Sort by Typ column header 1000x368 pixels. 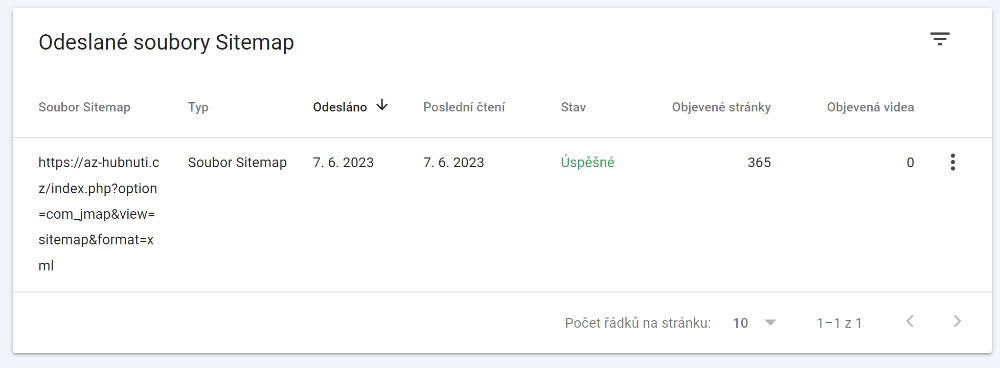point(198,107)
